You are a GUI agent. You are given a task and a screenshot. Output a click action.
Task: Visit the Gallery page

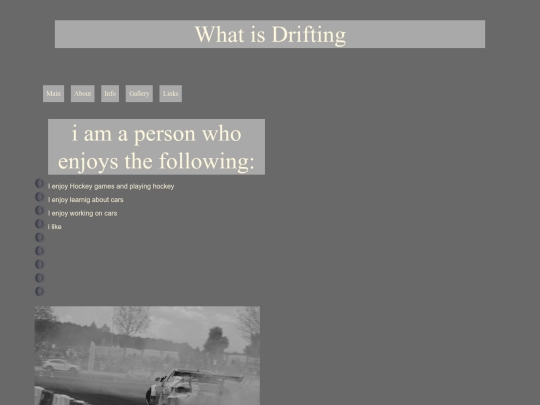(x=139, y=94)
